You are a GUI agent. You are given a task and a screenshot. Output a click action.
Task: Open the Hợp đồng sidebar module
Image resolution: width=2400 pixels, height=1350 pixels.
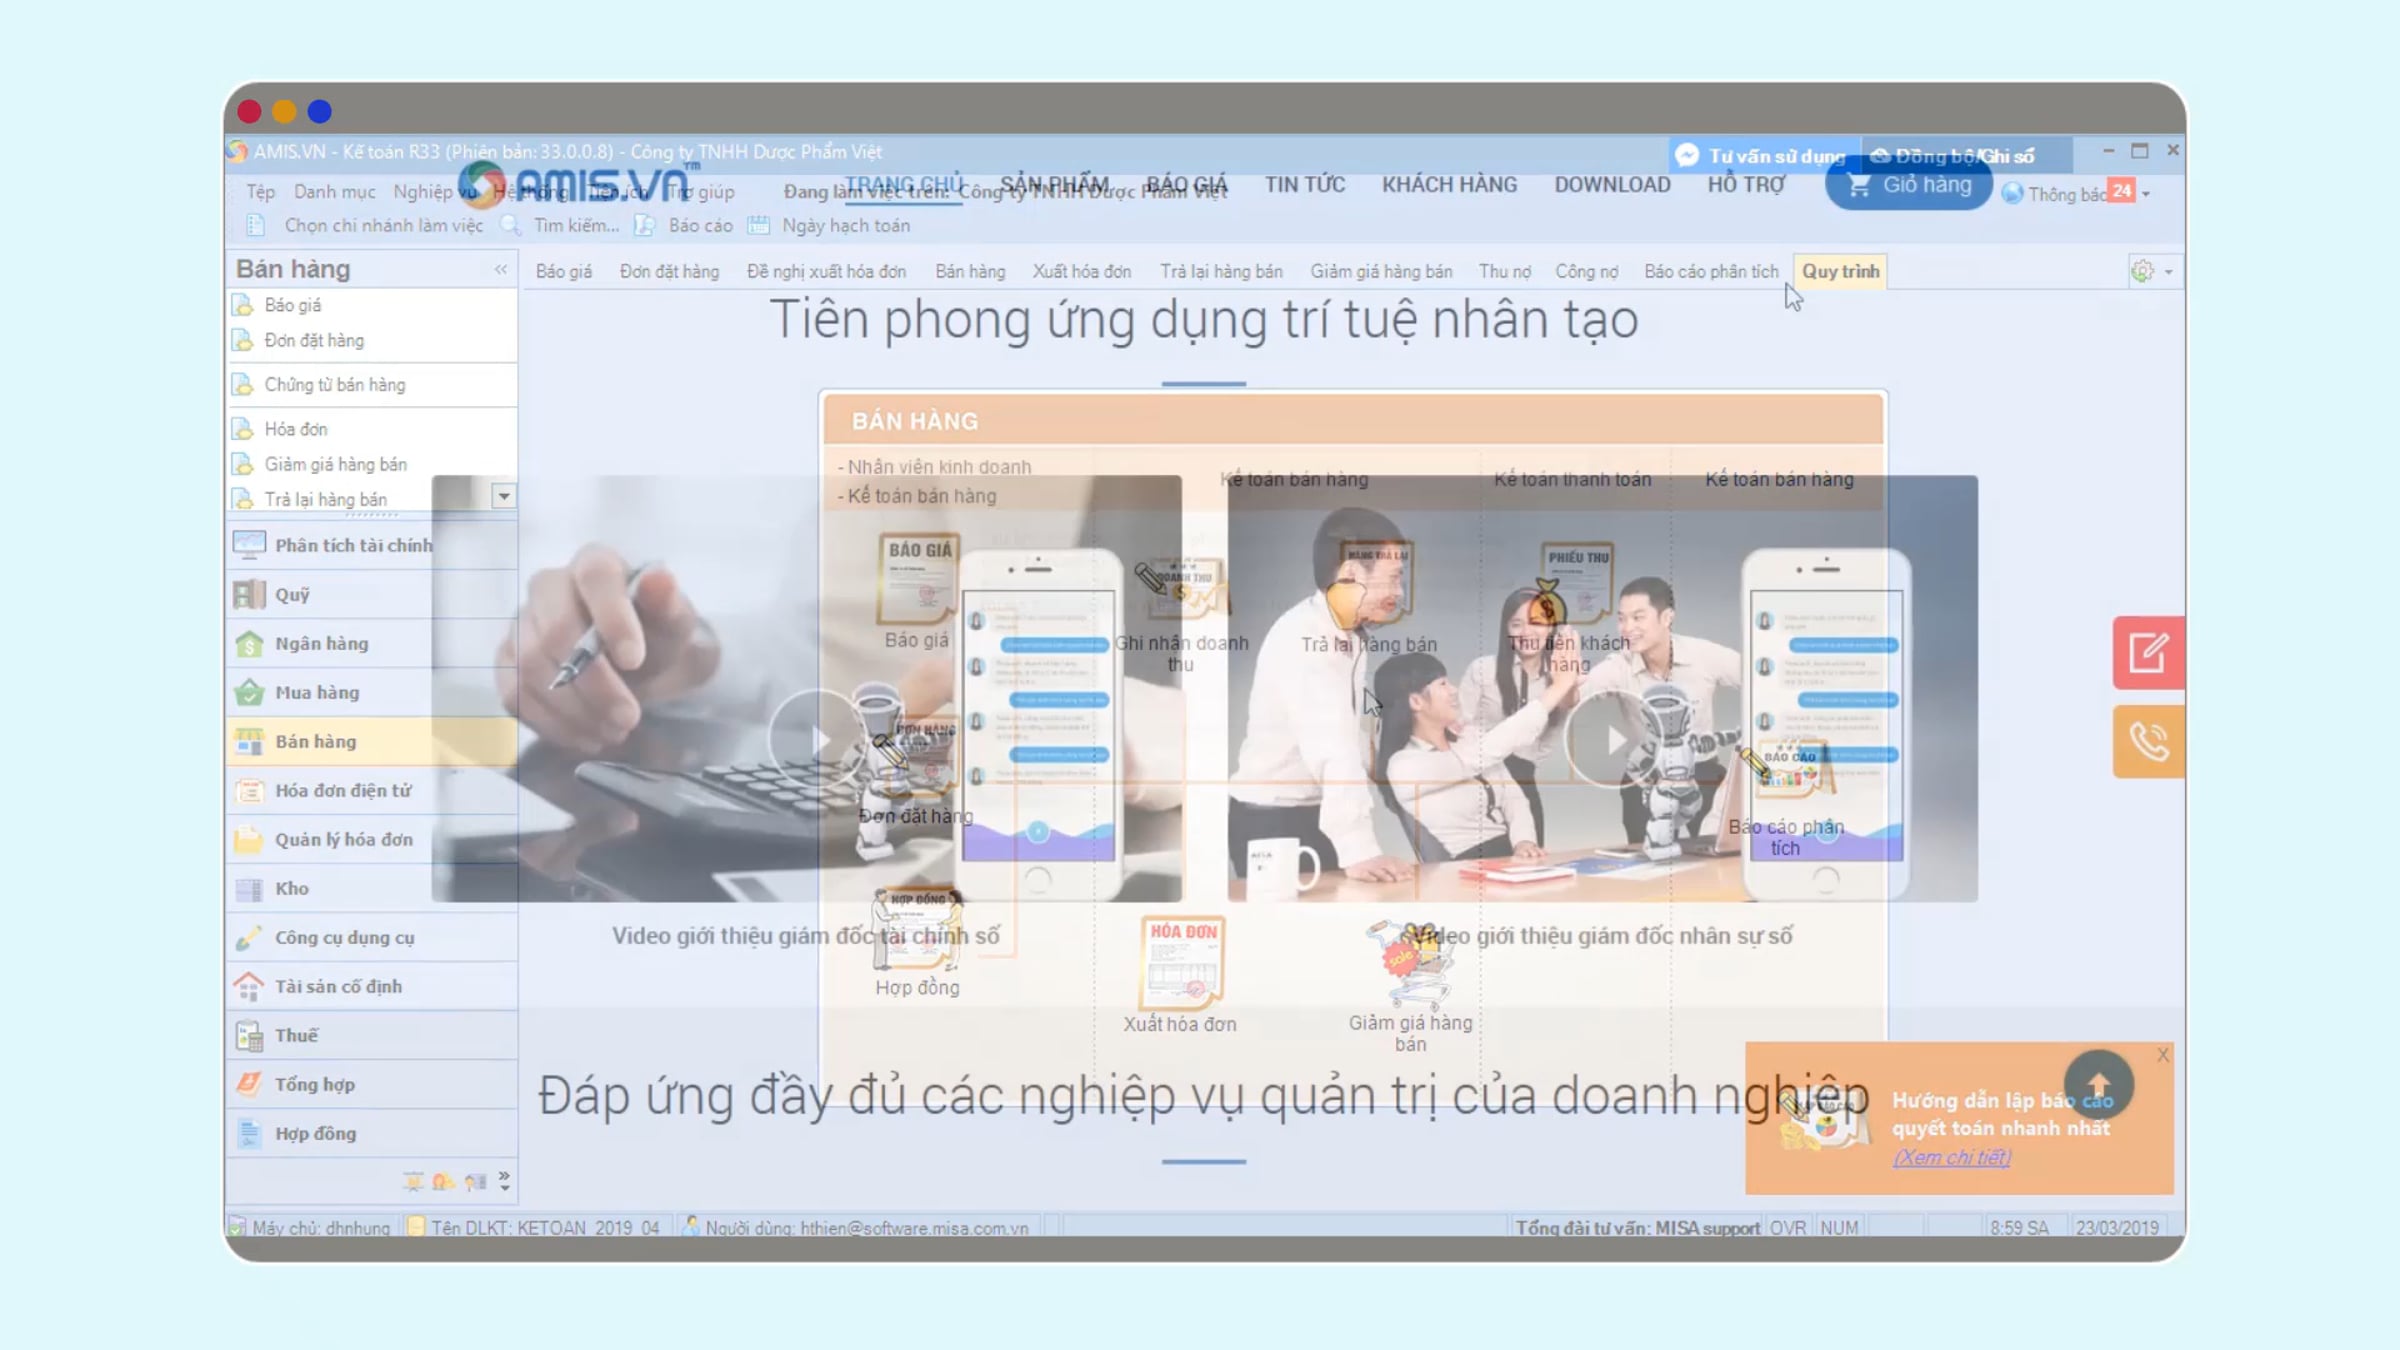pos(372,1133)
